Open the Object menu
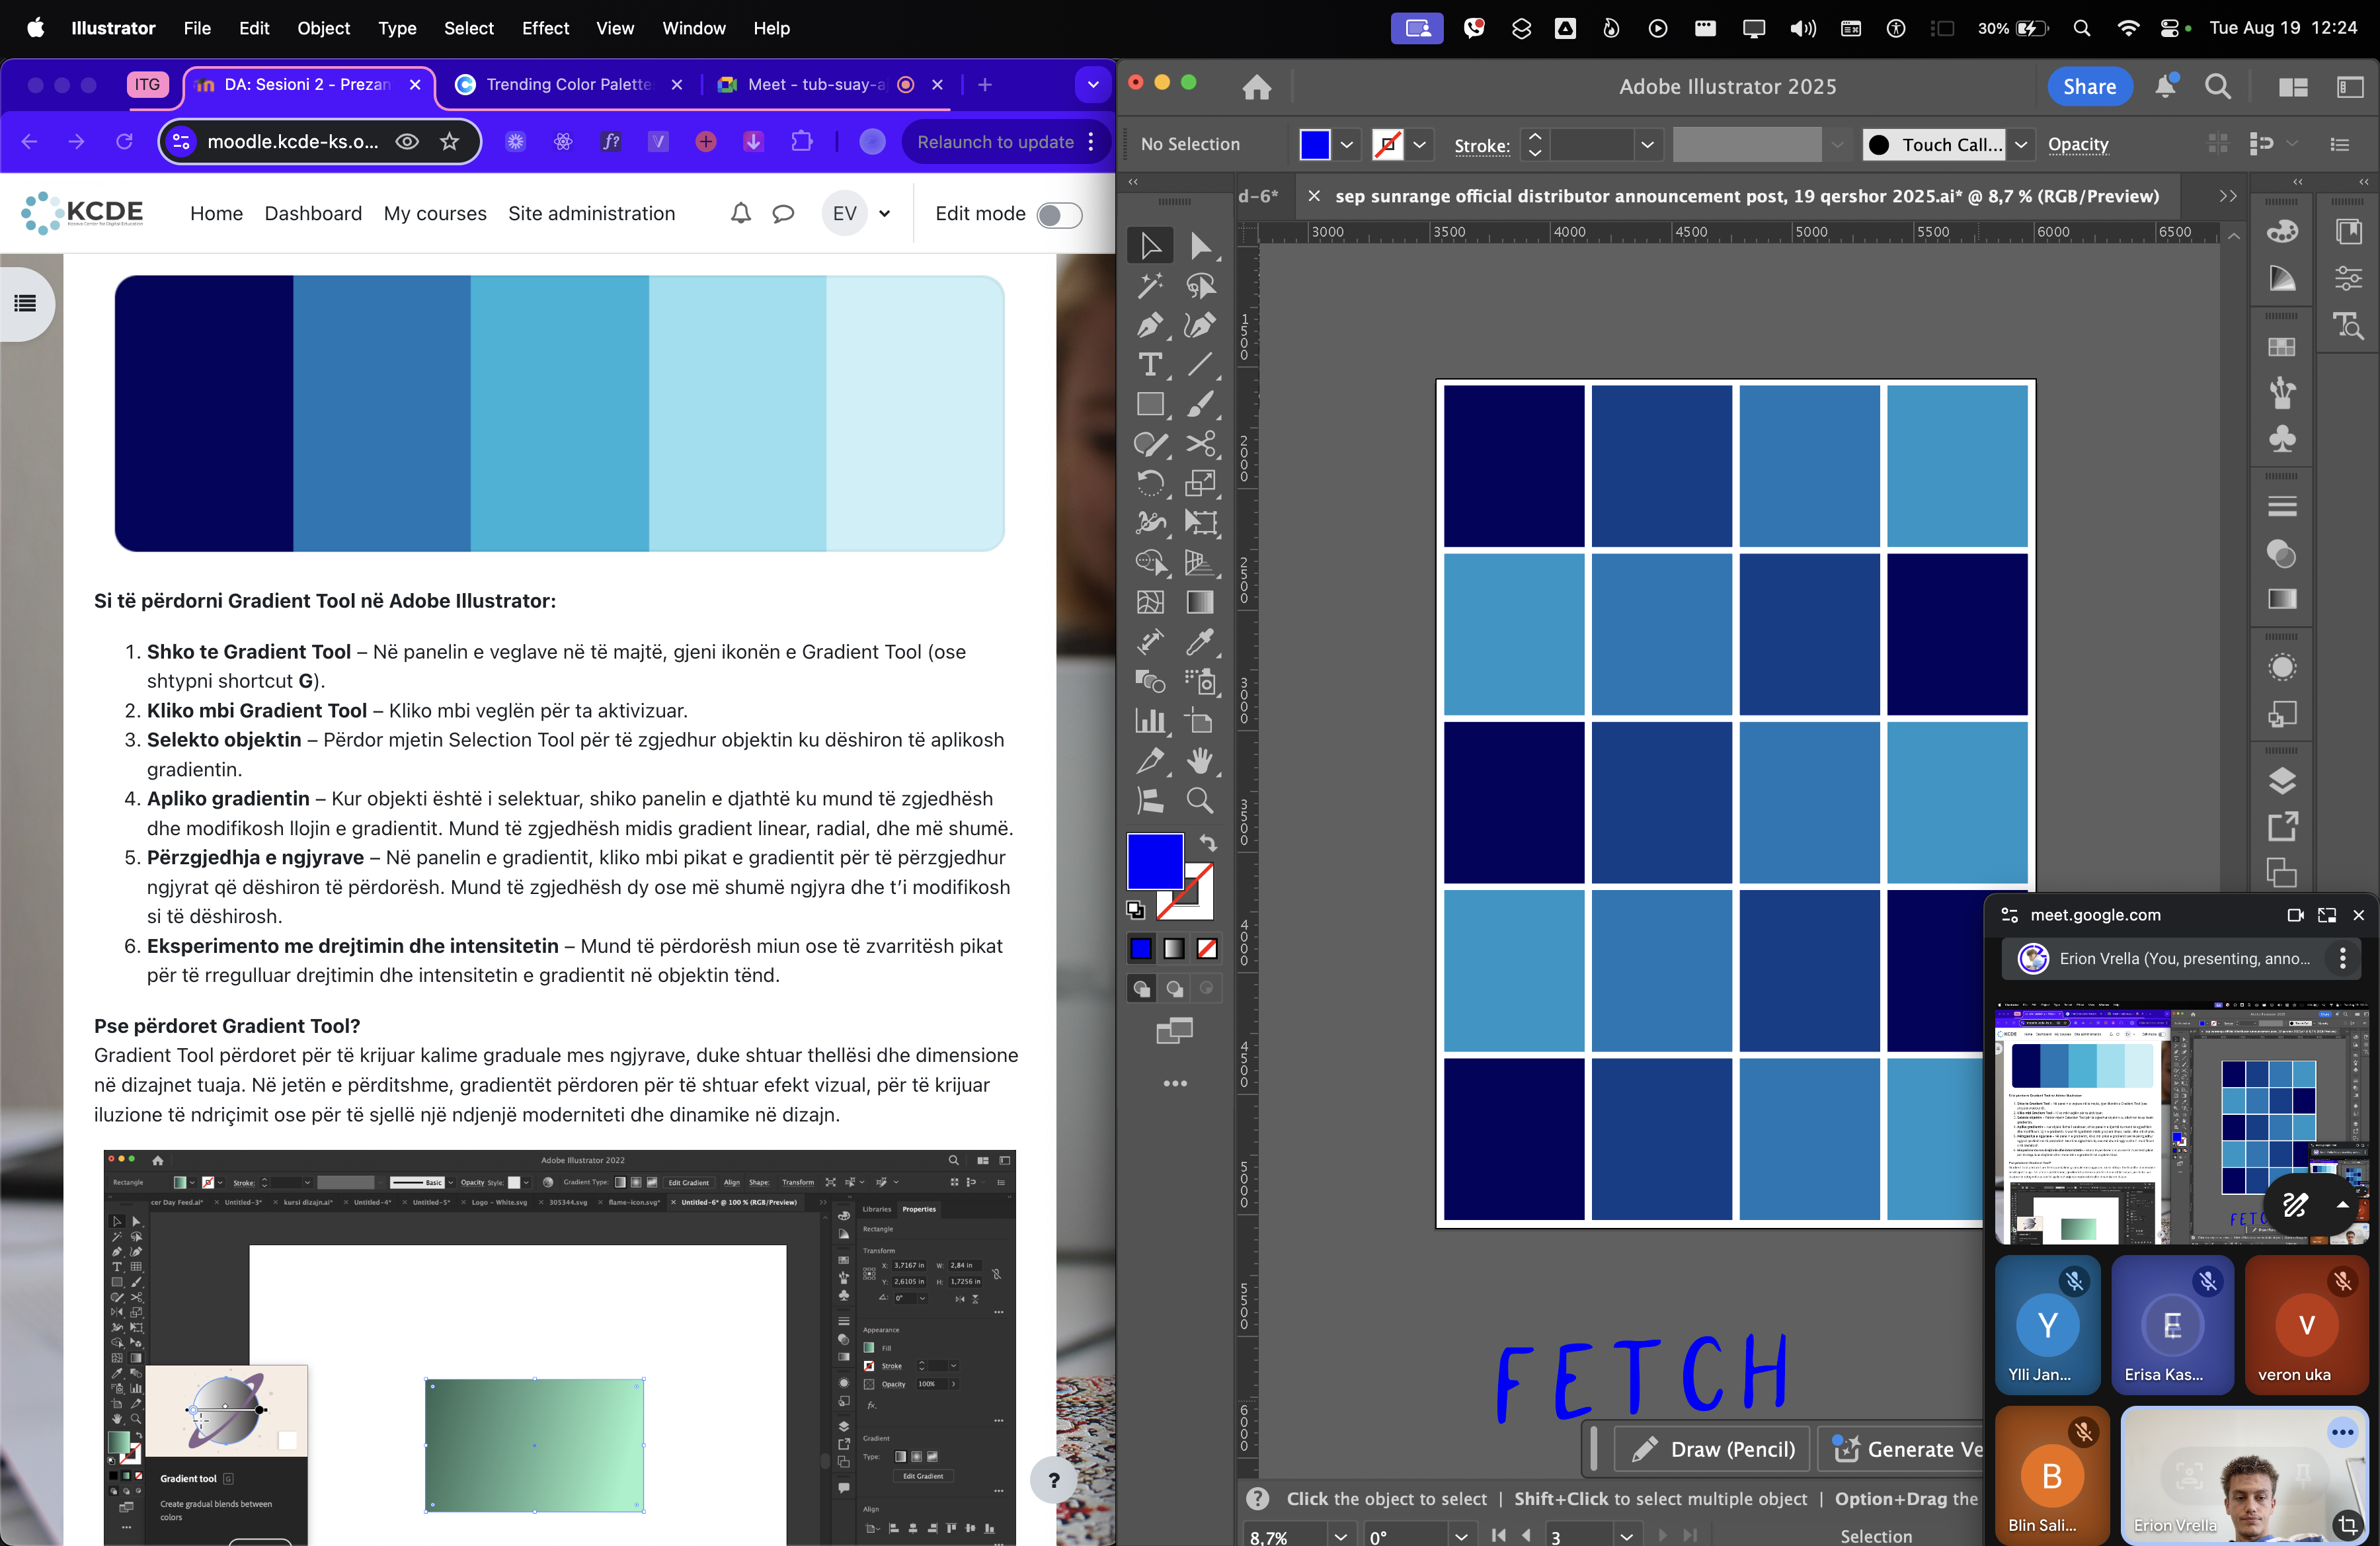 (323, 28)
